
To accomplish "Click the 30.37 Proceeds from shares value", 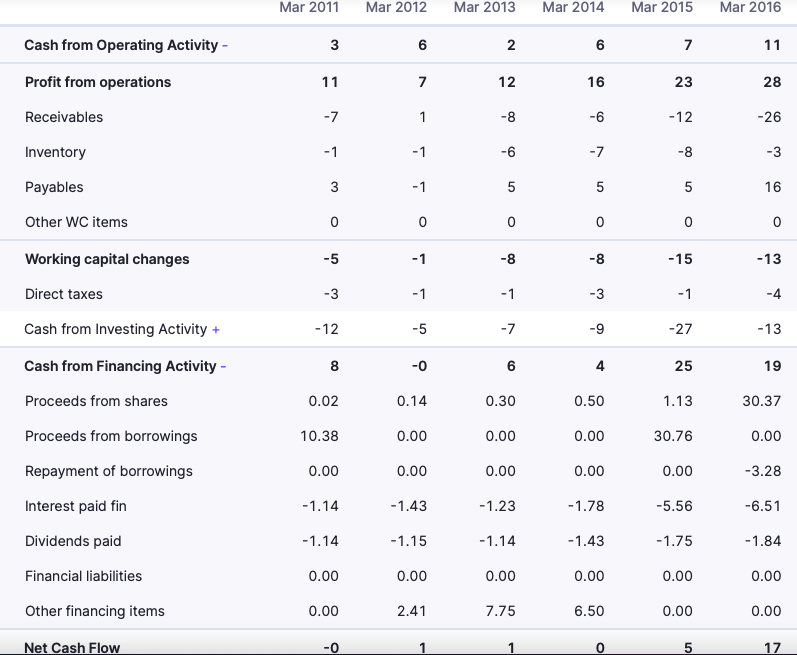I will pos(763,401).
